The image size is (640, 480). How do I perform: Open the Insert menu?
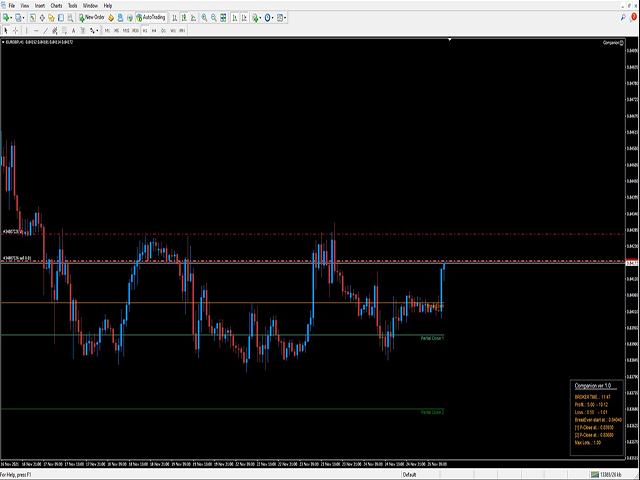pyautogui.click(x=40, y=6)
